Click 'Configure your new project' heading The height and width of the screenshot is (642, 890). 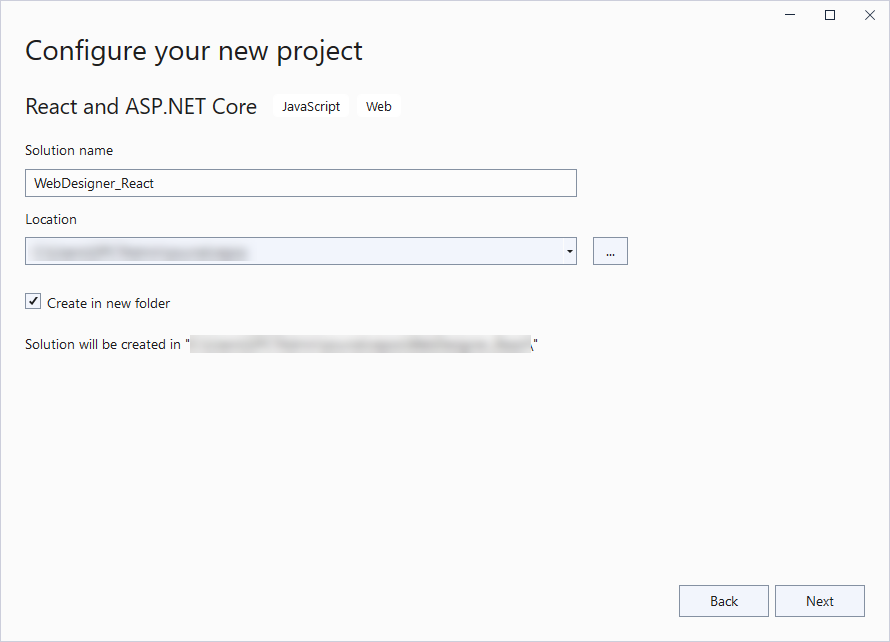pos(194,51)
